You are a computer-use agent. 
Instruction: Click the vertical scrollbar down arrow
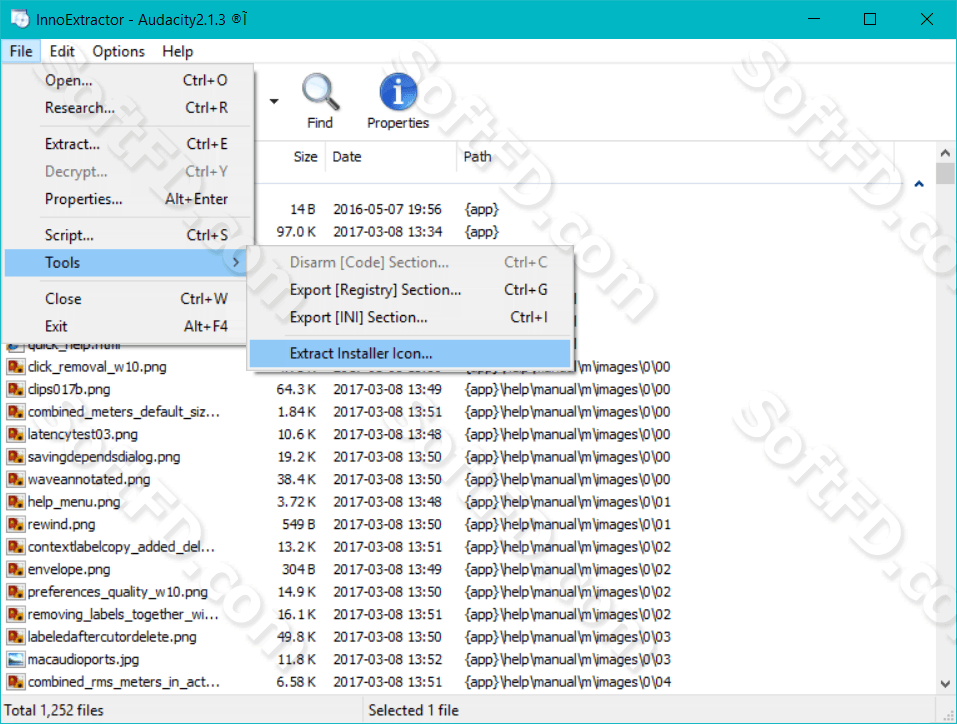coord(945,684)
